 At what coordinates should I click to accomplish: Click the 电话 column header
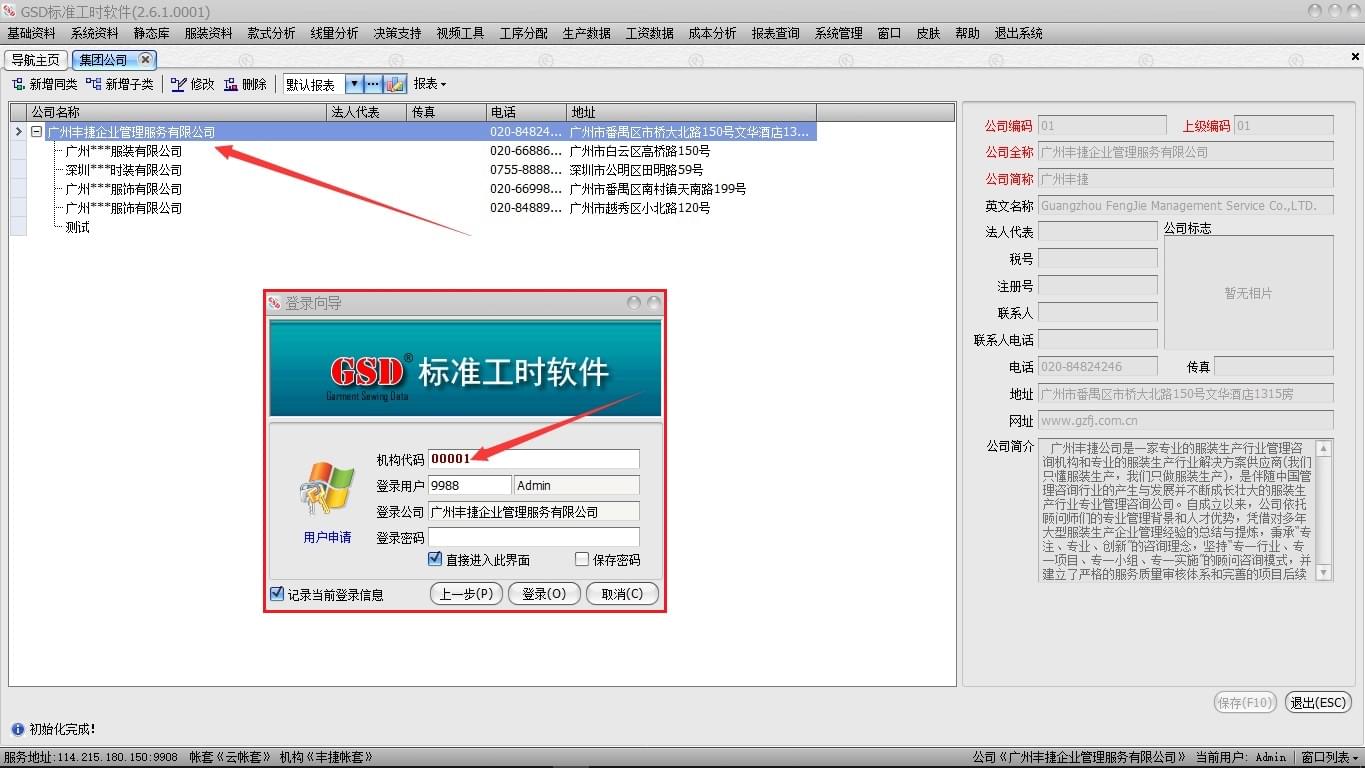tap(526, 112)
